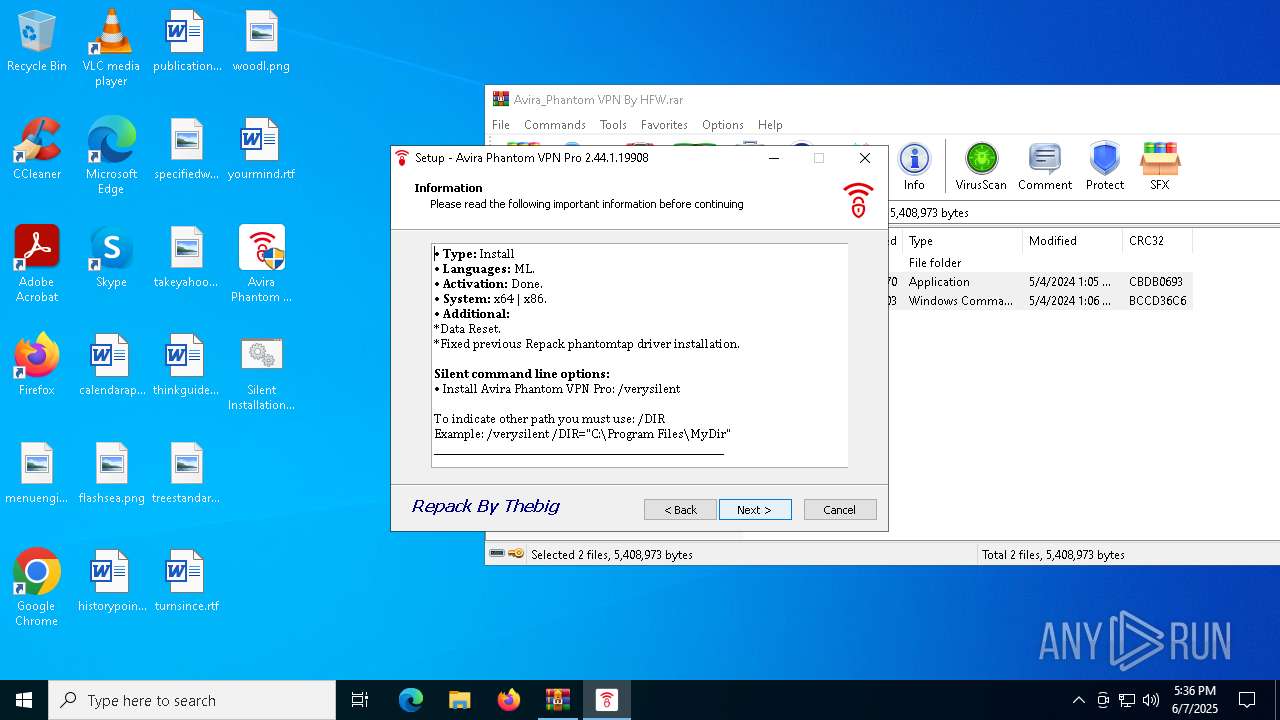Select the takeyahoo image file icon

[186, 257]
